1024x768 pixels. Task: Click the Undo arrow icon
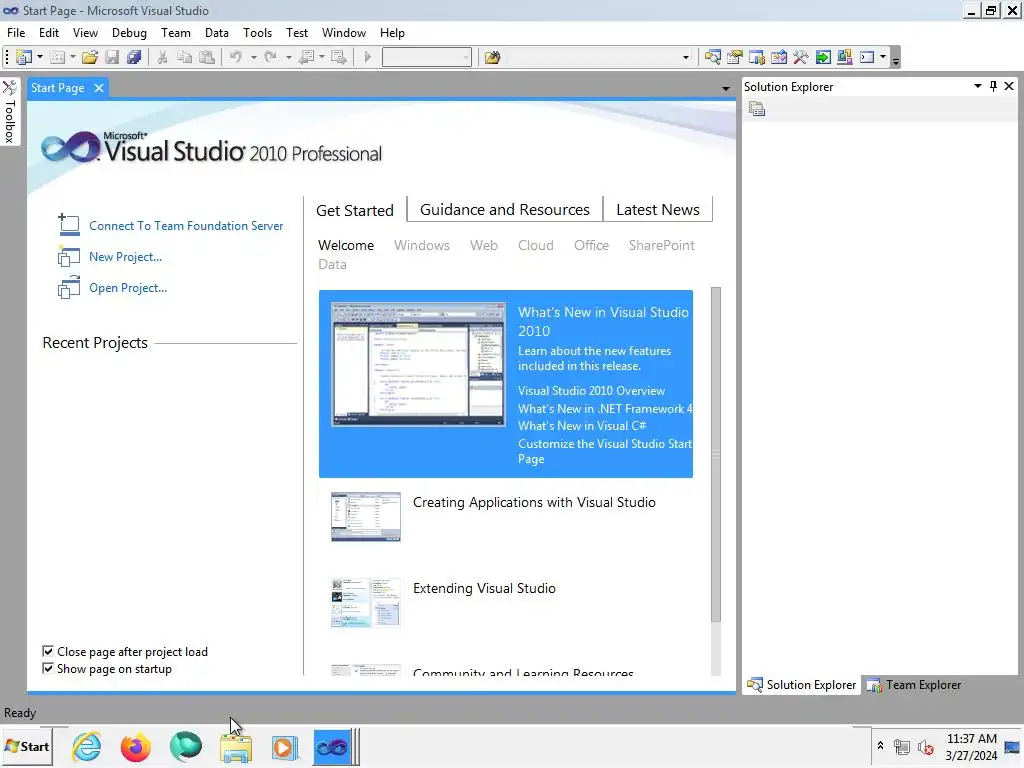click(x=236, y=57)
